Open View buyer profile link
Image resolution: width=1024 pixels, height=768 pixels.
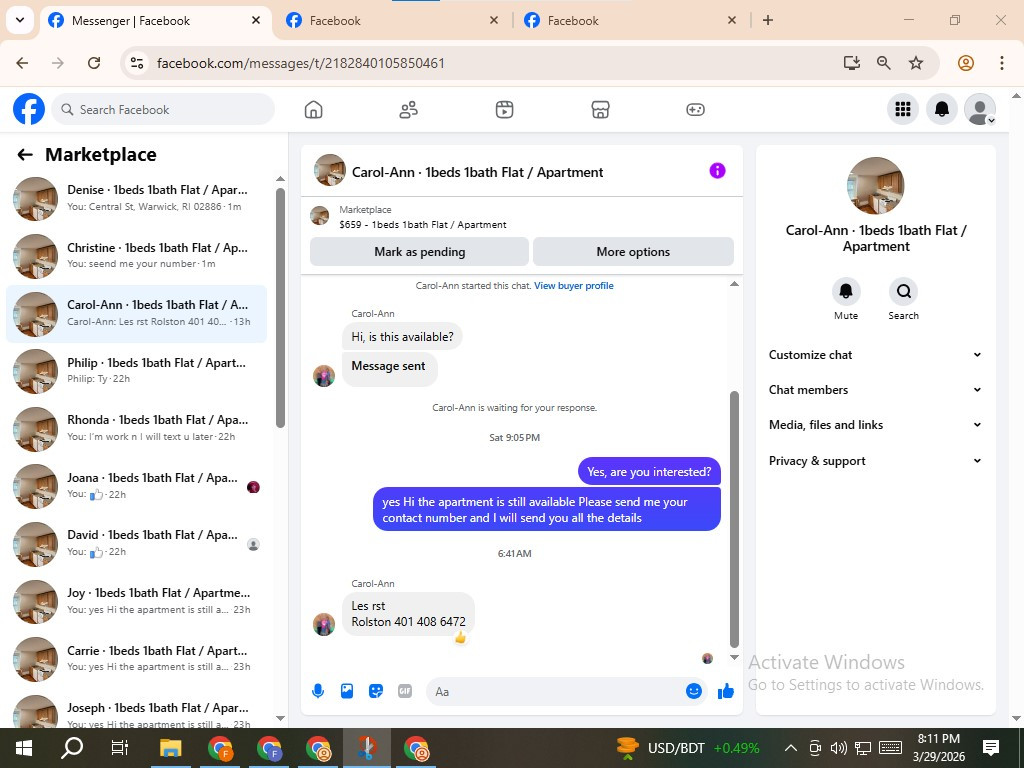(x=573, y=285)
